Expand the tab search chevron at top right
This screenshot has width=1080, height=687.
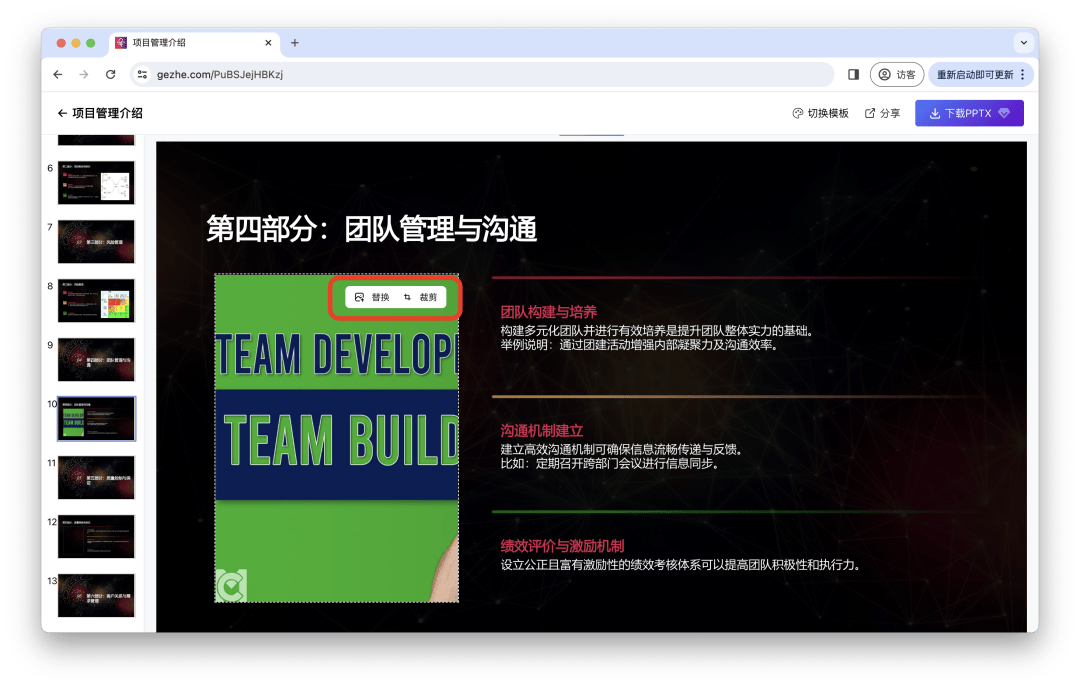(1022, 43)
